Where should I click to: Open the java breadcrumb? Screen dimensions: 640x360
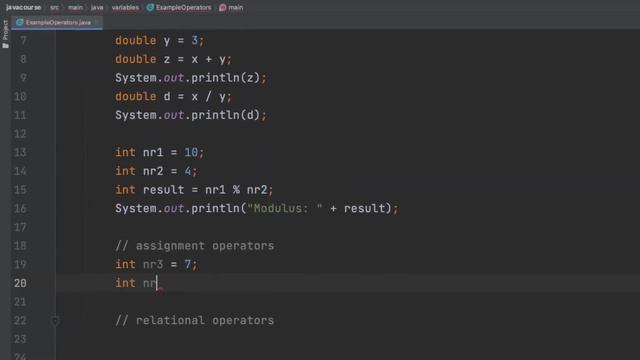pos(97,7)
